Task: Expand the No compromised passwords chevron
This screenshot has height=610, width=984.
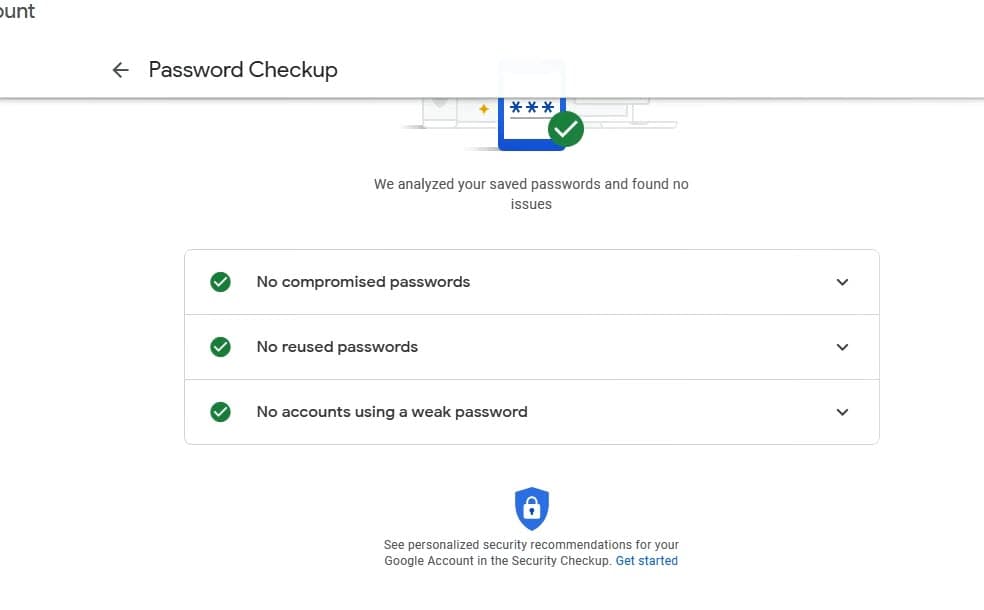Action: coord(842,282)
